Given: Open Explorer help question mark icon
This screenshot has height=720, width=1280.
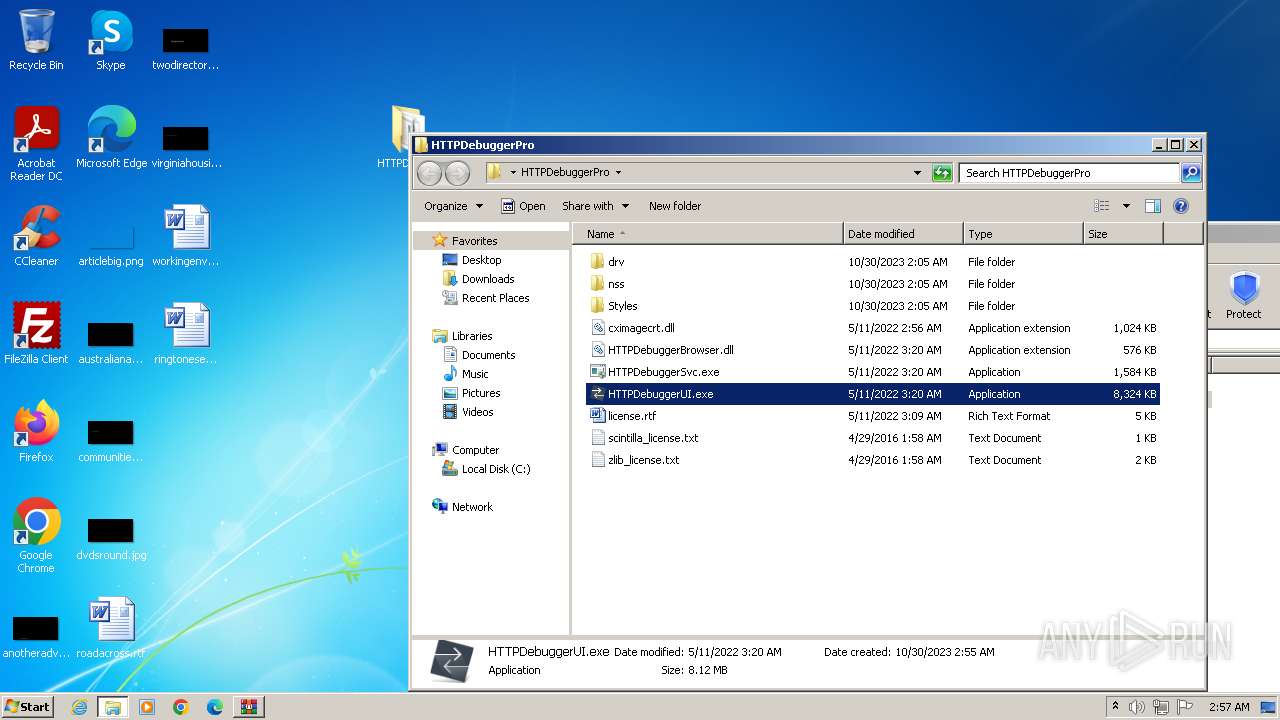Looking at the screenshot, I should click(x=1181, y=206).
